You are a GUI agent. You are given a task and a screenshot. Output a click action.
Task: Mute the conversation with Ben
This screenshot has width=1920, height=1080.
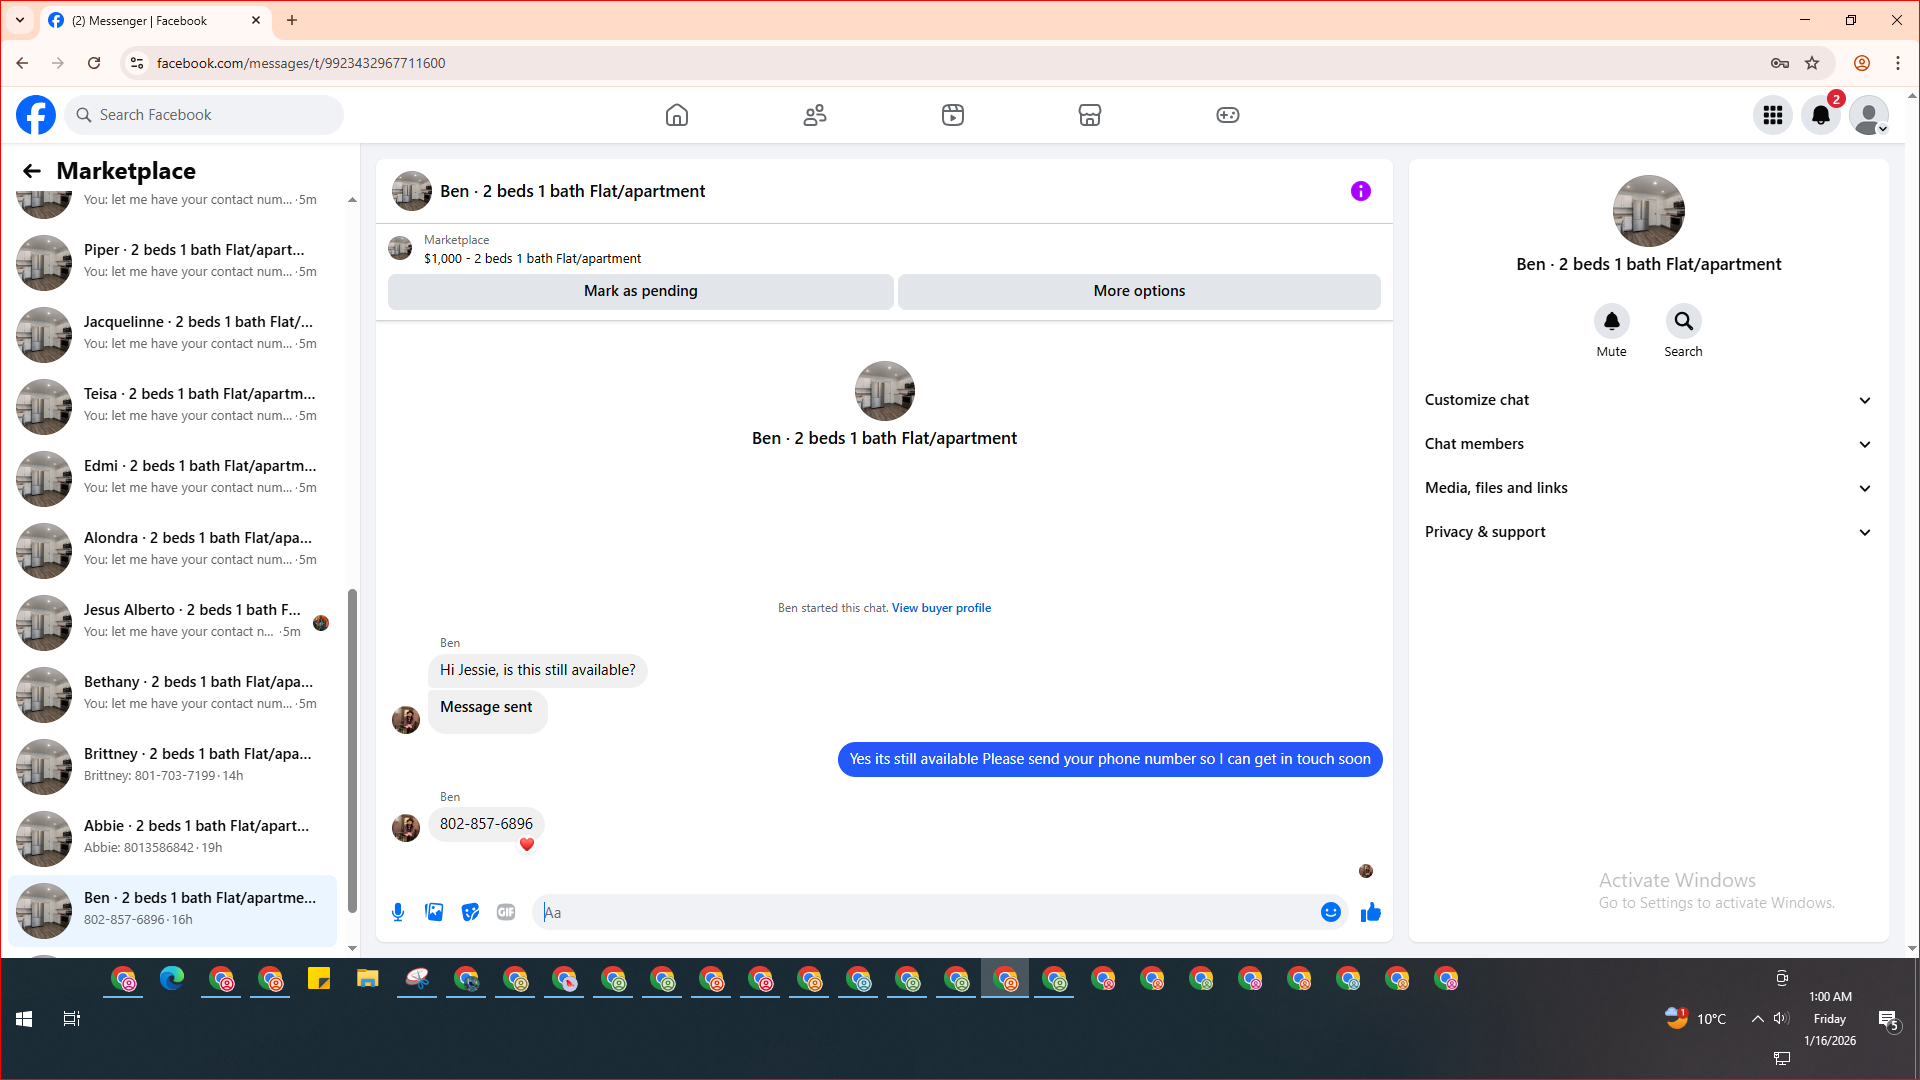tap(1611, 322)
